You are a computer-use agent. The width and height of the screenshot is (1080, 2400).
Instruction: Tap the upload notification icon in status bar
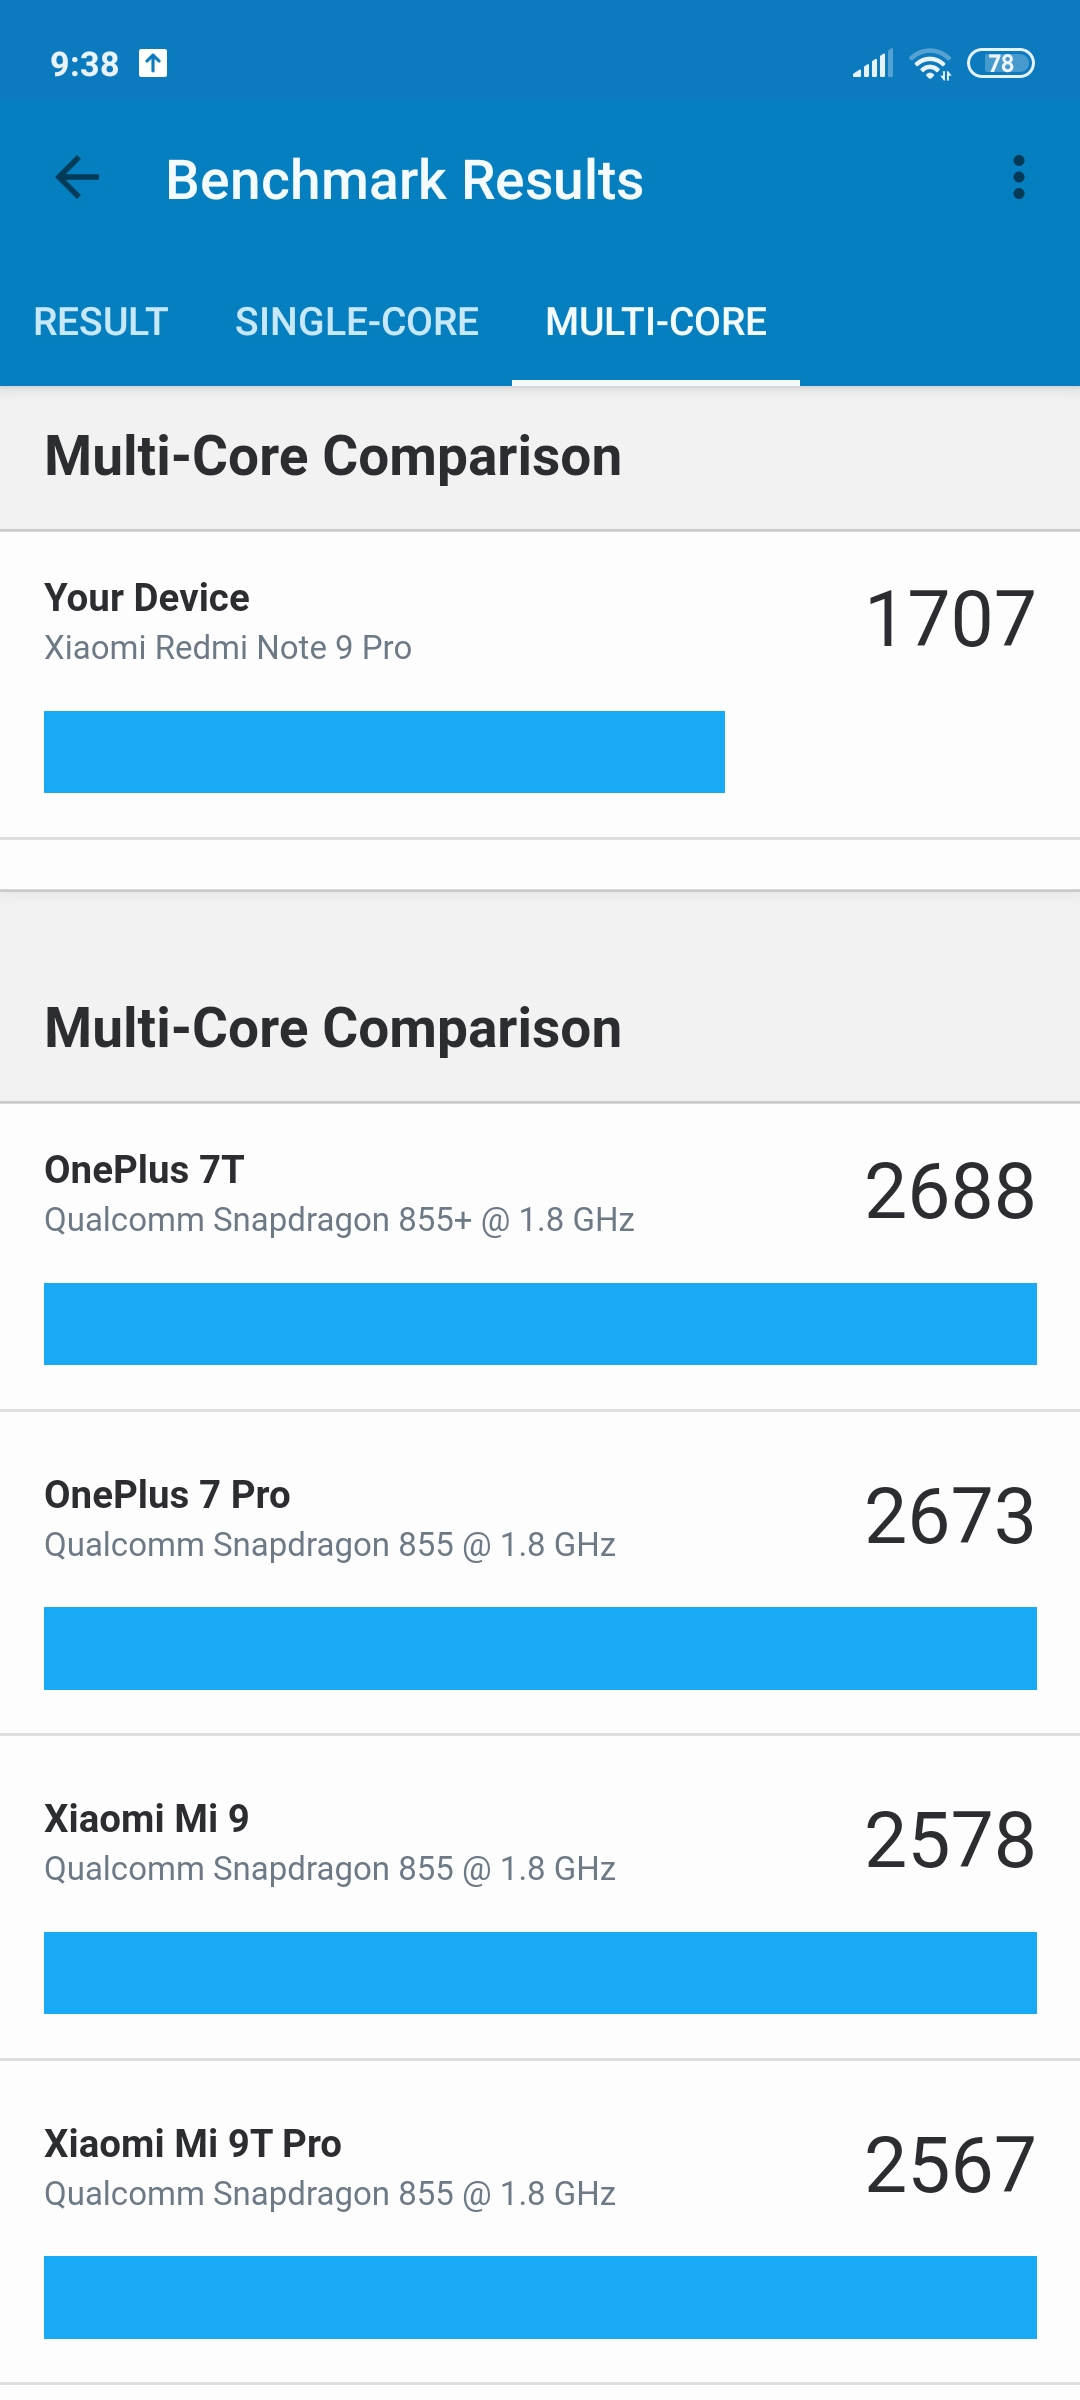pyautogui.click(x=153, y=63)
